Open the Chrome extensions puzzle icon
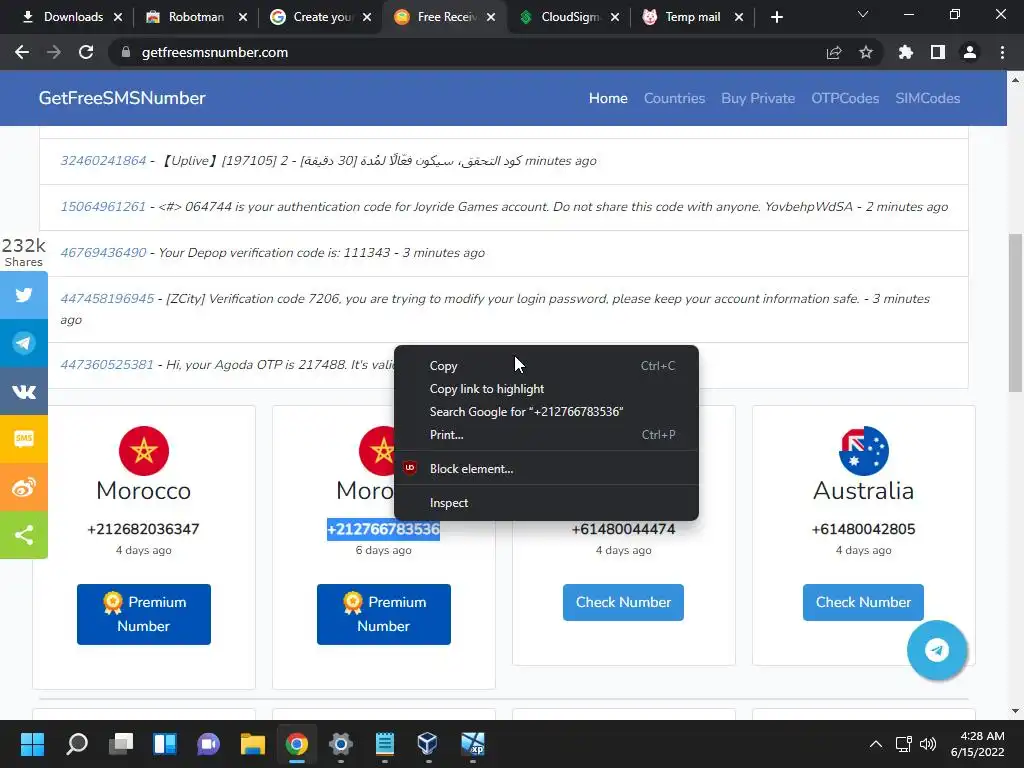Viewport: 1024px width, 768px height. pos(905,52)
